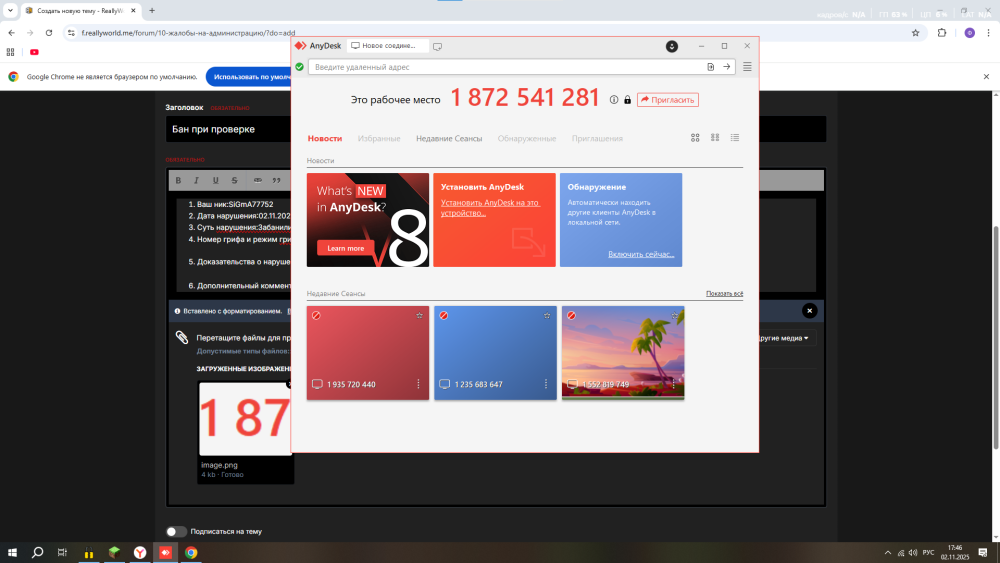
Task: Open the Chrome profile avatar
Action: 969,33
